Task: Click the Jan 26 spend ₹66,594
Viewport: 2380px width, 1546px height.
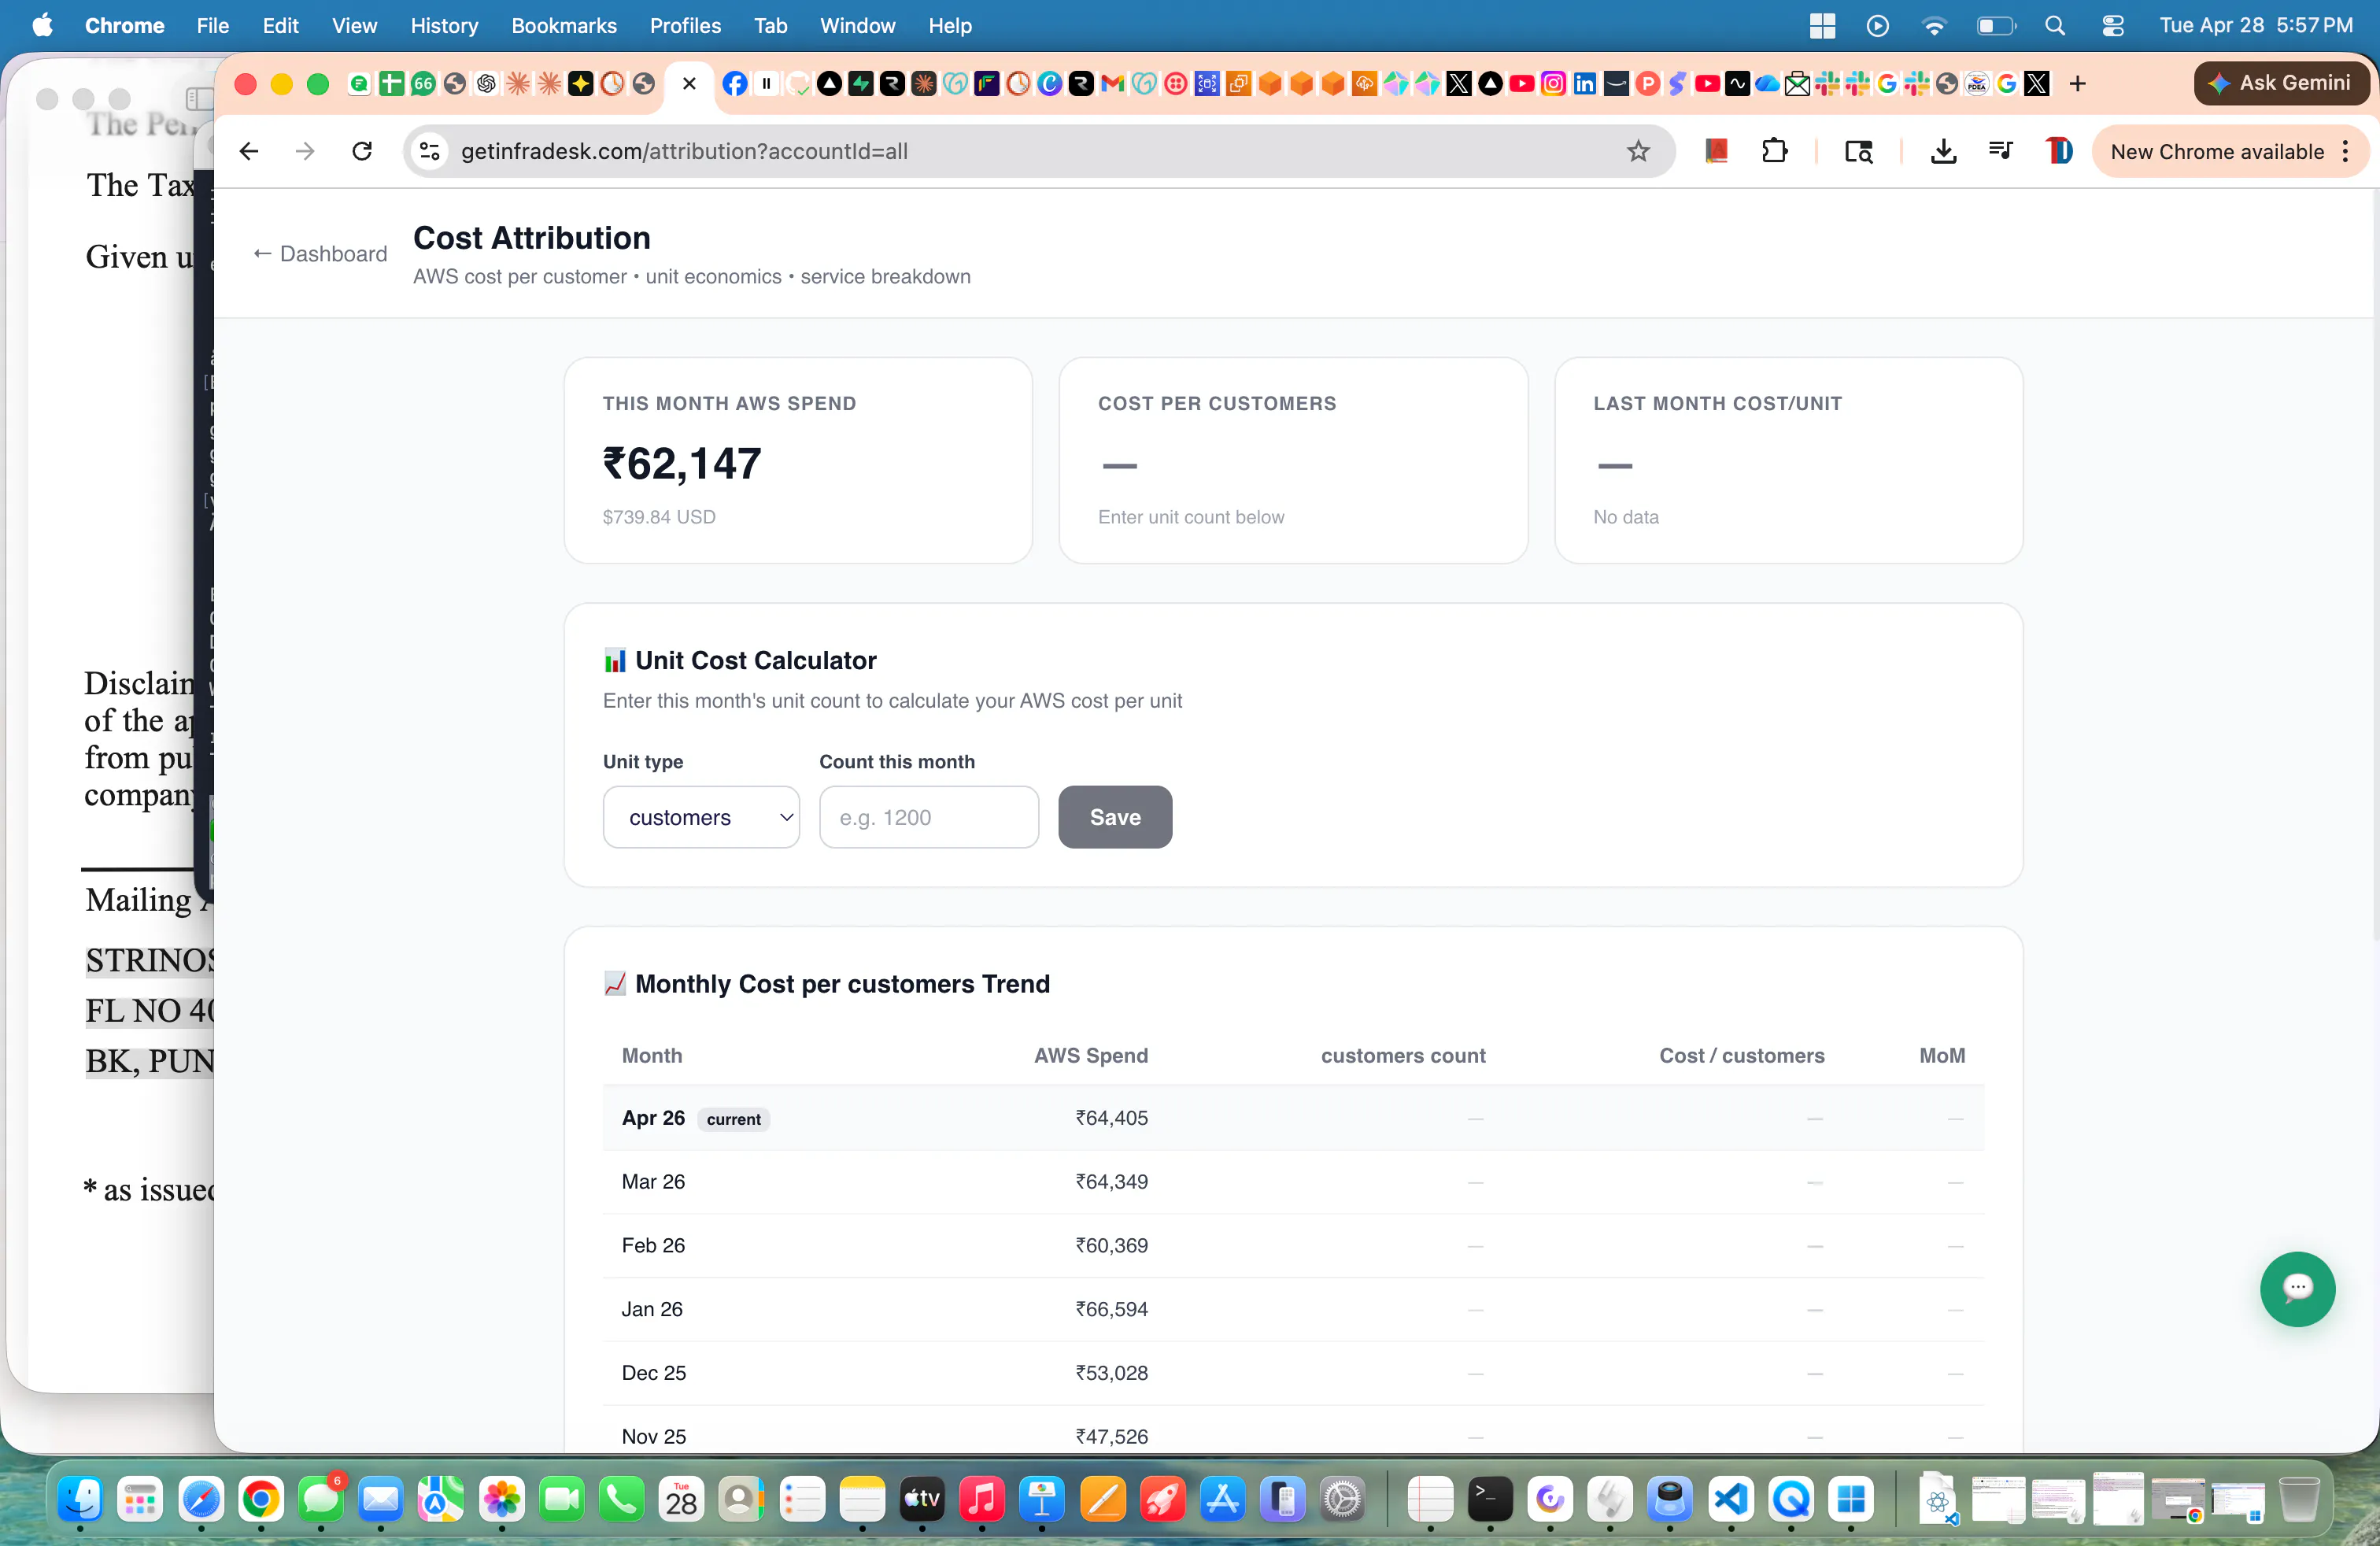Action: 1111,1309
